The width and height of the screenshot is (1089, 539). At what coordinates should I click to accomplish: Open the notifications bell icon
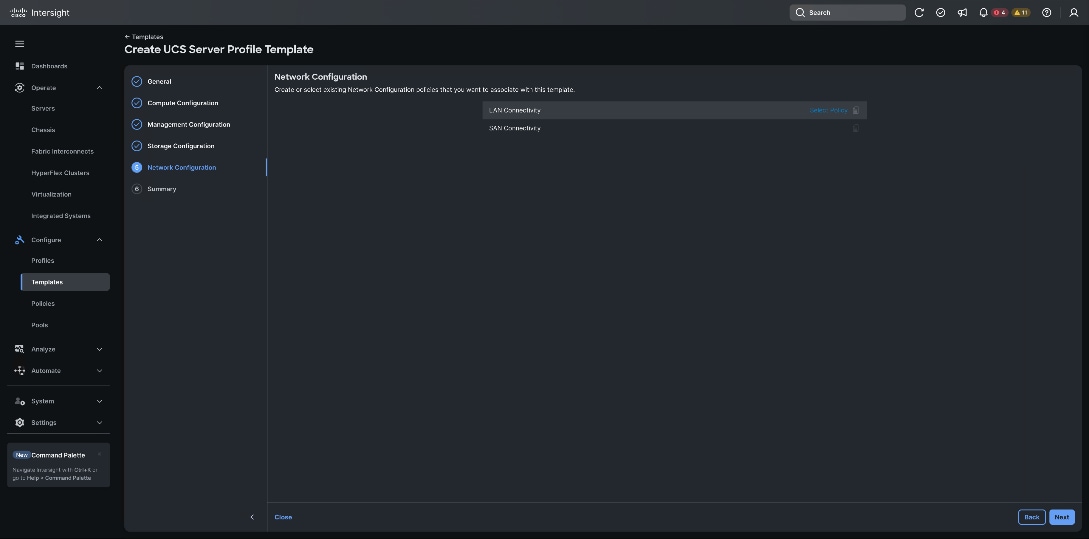point(983,13)
